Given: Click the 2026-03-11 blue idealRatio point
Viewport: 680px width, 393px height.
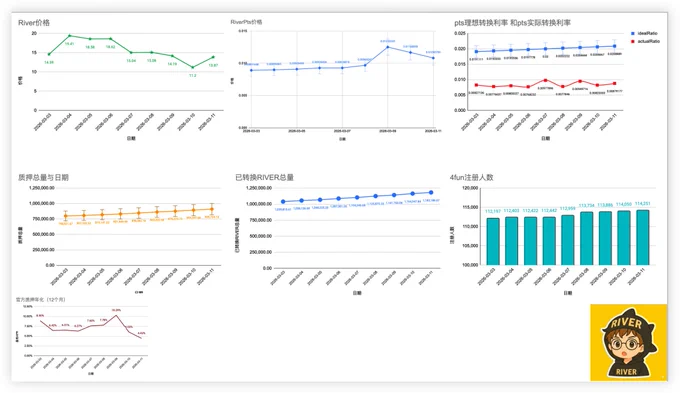Looking at the screenshot, I should tap(615, 46).
